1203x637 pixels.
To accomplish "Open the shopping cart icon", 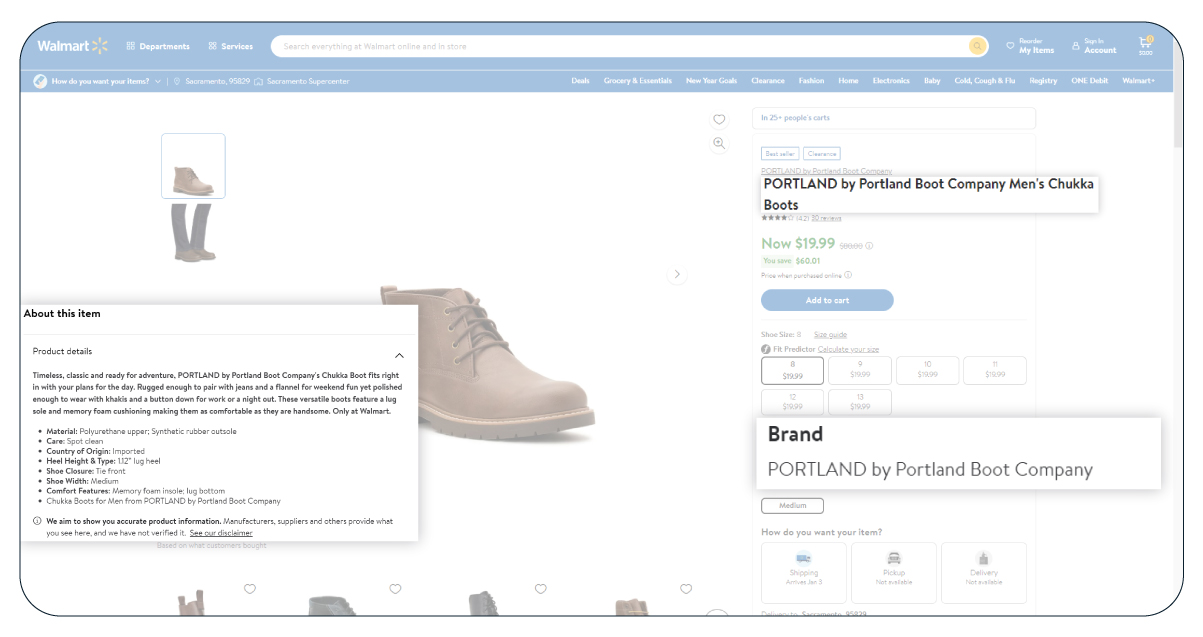I will [x=1145, y=45].
